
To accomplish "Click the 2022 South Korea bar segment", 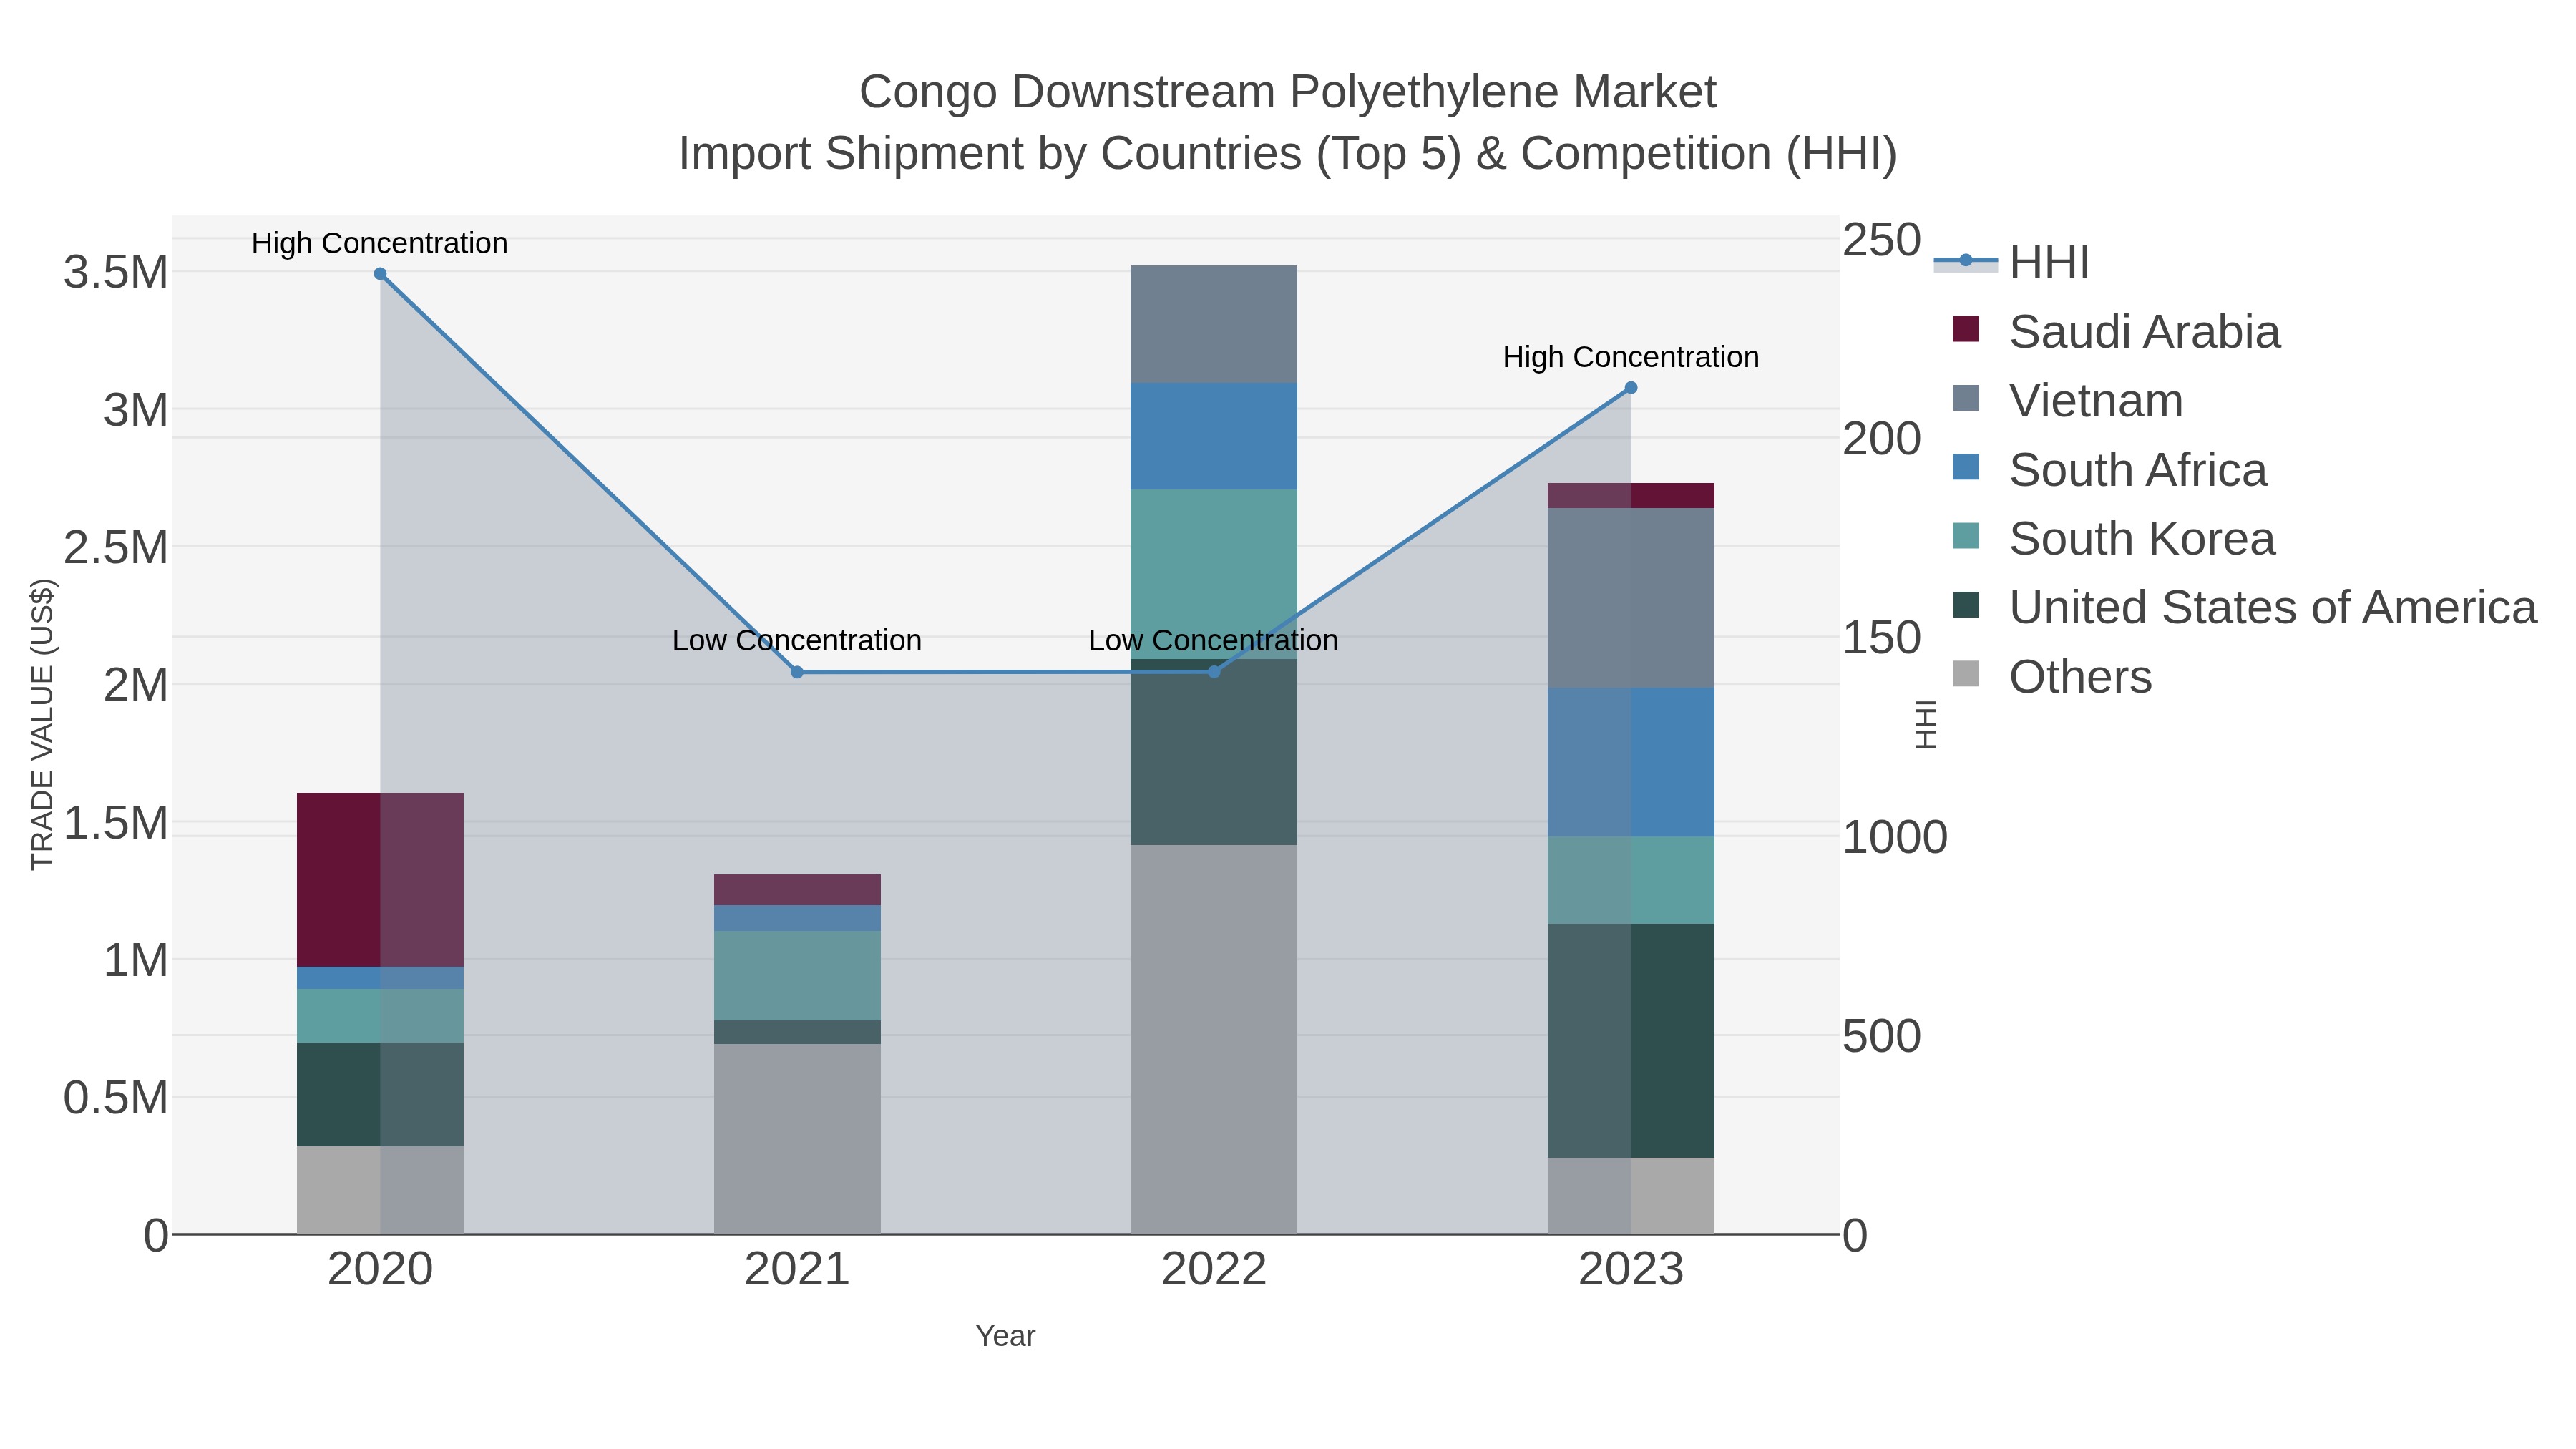I will [1214, 574].
